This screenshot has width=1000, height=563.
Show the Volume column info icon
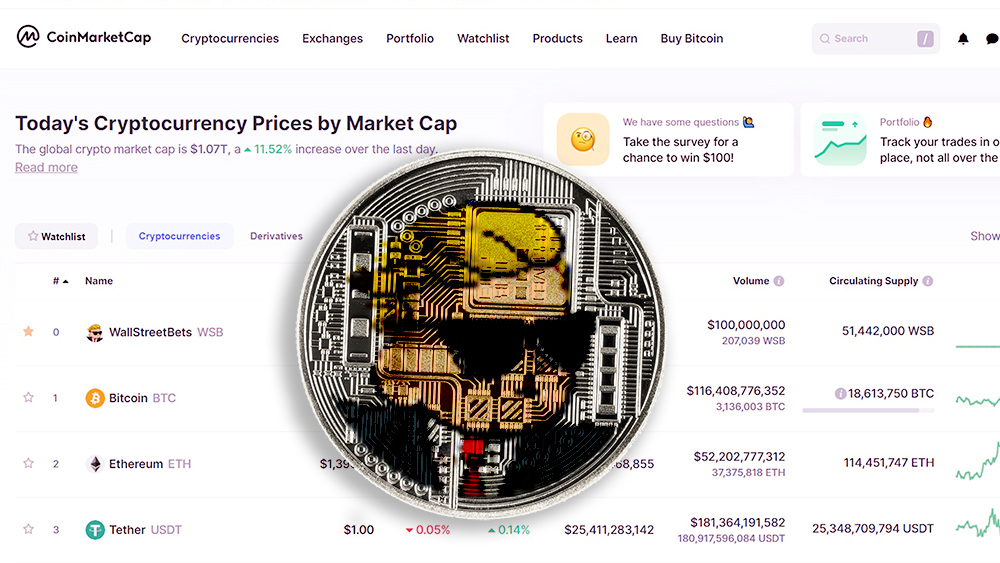coord(779,281)
